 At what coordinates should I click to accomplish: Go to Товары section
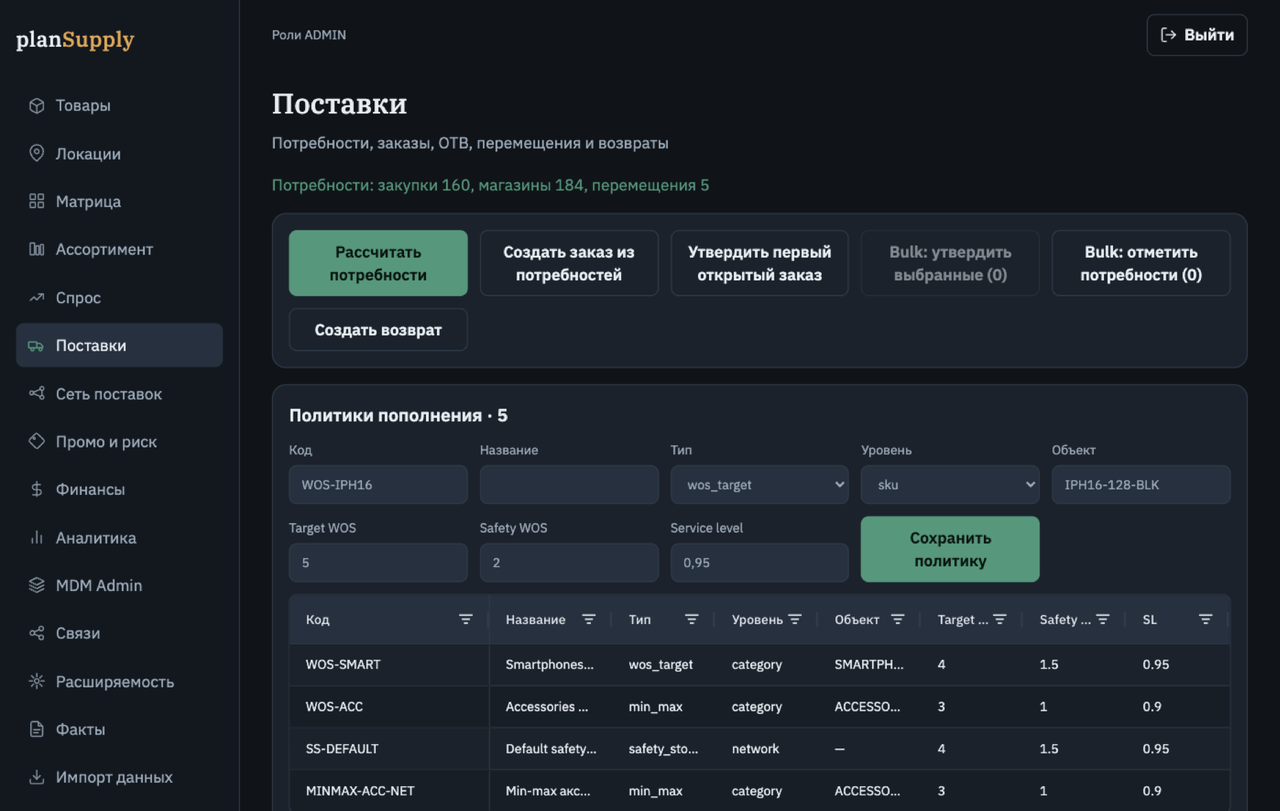119,105
